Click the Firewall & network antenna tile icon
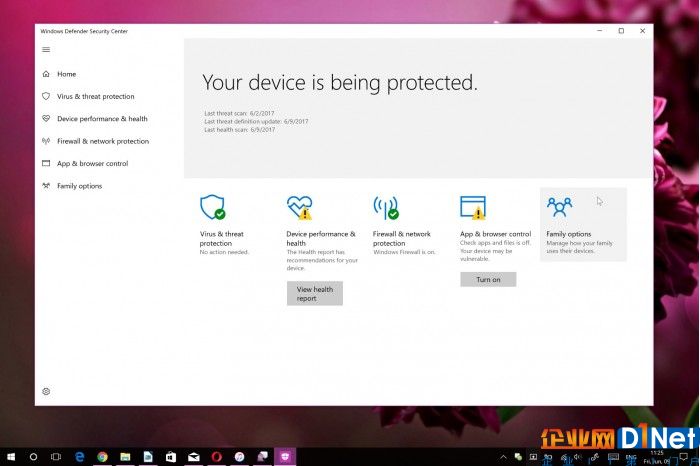Image resolution: width=700 pixels, height=466 pixels. (x=386, y=208)
